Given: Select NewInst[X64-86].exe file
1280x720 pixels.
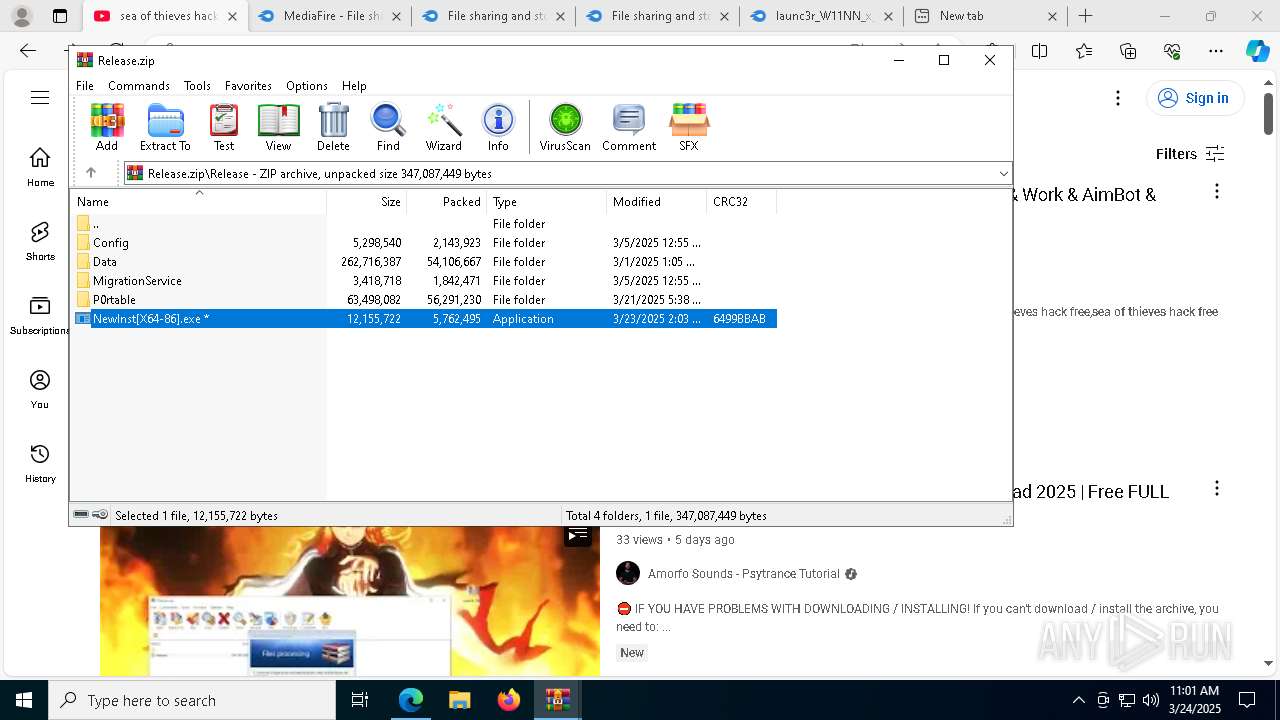Looking at the screenshot, I should click(426, 319).
